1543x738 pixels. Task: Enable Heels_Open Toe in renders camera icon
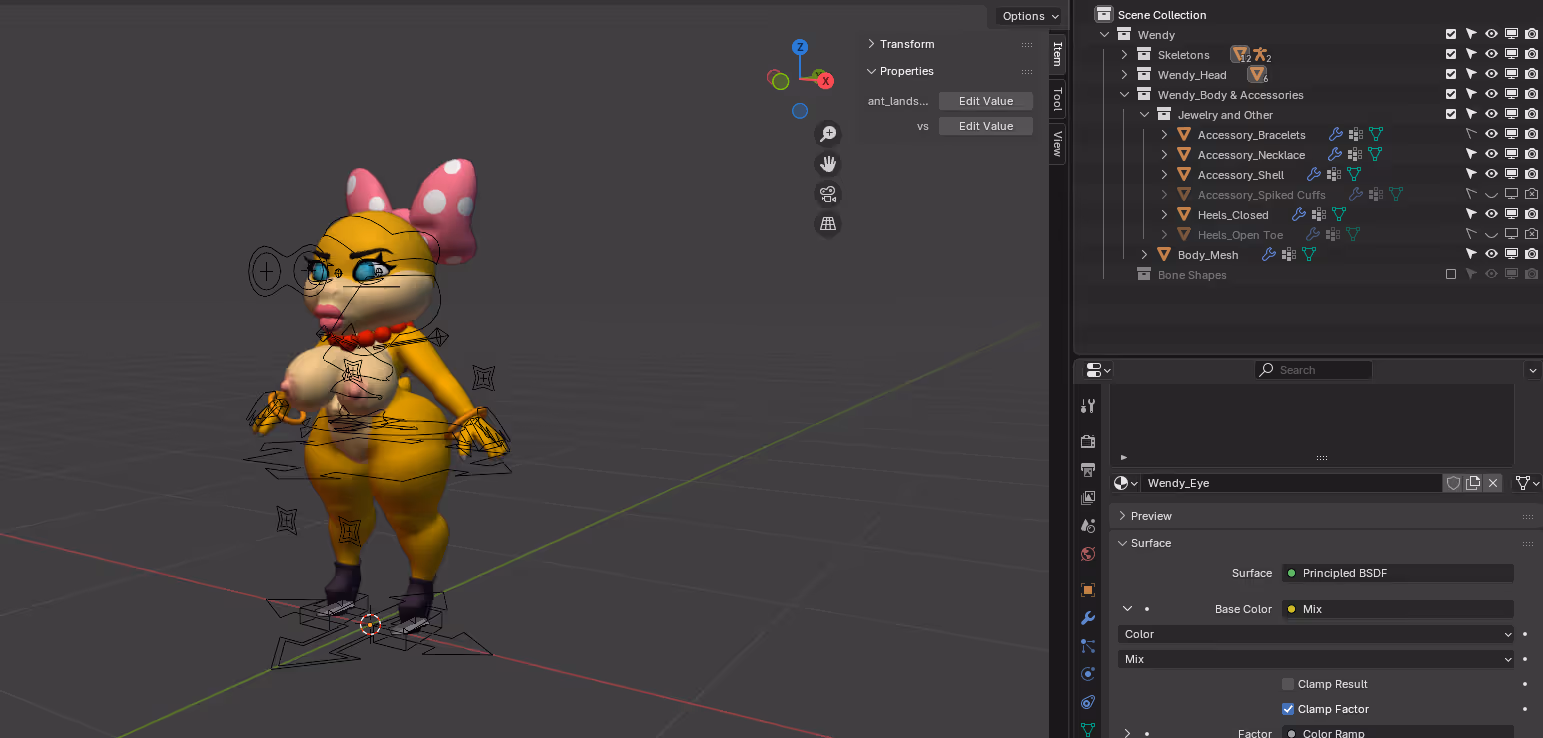[1531, 235]
